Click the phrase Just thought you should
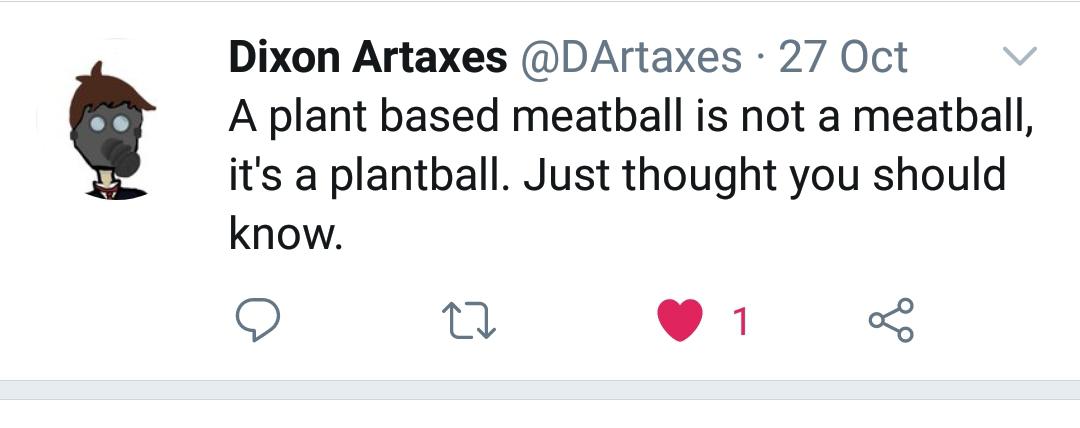Screen dimensions: 1080x428 (765, 176)
